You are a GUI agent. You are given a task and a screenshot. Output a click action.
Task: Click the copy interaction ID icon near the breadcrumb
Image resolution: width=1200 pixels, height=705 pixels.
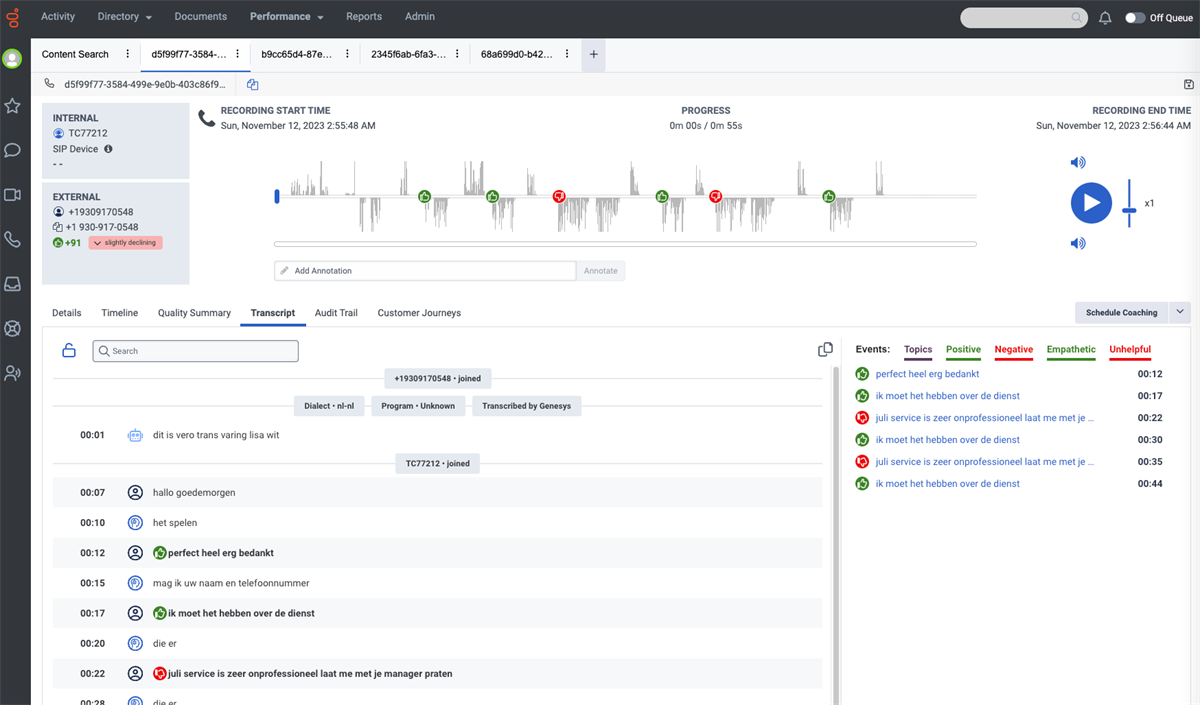pos(252,85)
